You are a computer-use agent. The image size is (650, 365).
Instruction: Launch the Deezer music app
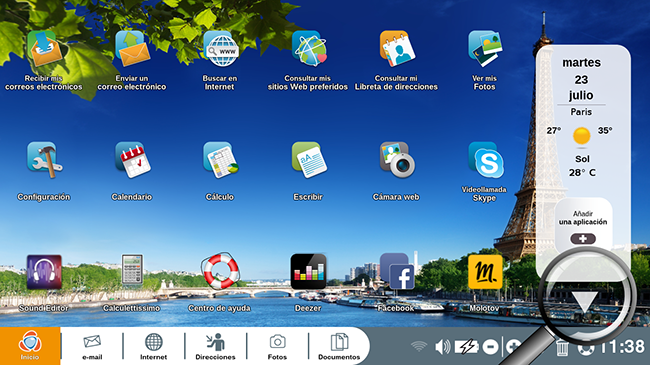[308, 272]
